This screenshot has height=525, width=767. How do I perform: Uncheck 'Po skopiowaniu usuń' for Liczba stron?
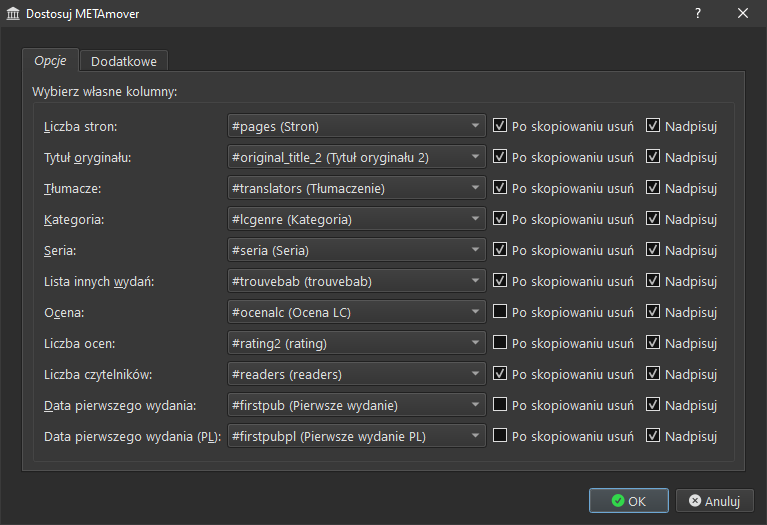point(500,126)
